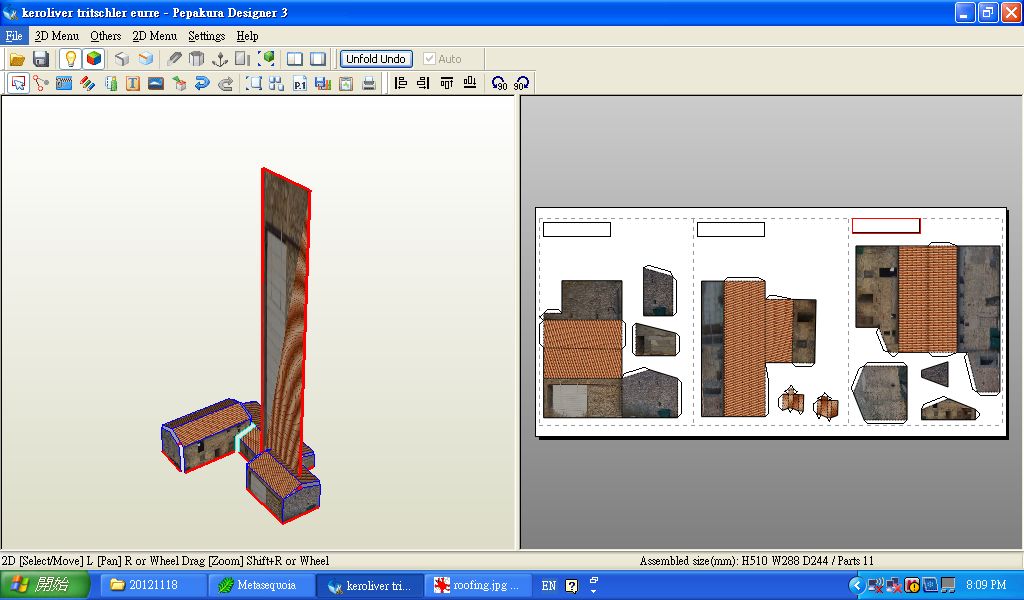Expand the Settings menu
Image resolution: width=1024 pixels, height=600 pixels.
206,36
